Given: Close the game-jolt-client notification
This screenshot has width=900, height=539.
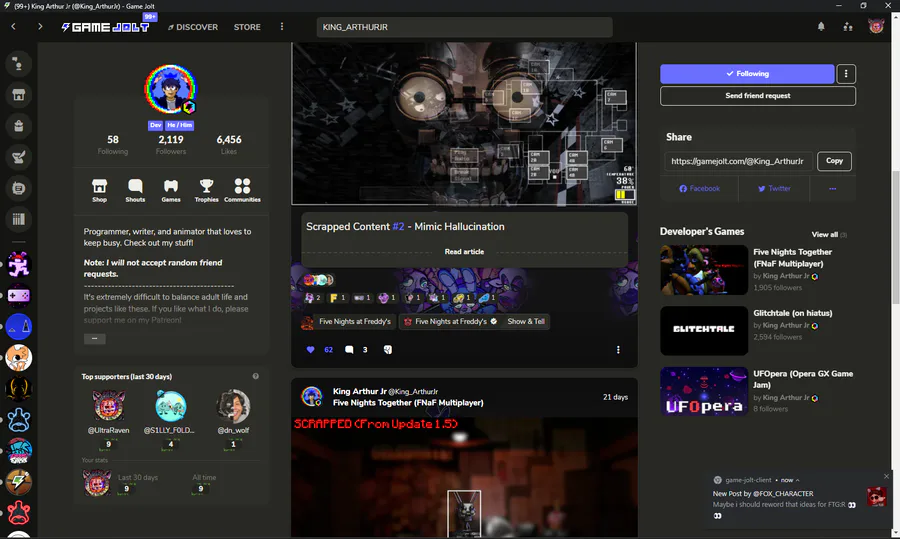Looking at the screenshot, I should tap(886, 476).
